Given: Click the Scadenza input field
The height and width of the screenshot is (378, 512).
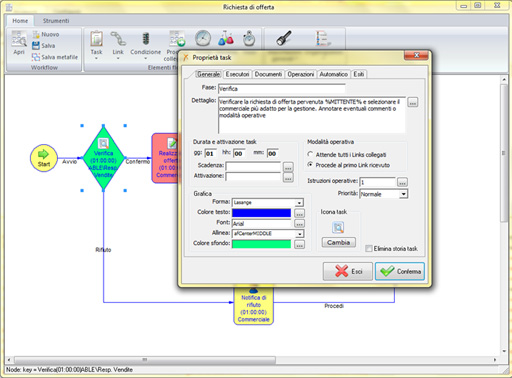Looking at the screenshot, I should (x=253, y=166).
